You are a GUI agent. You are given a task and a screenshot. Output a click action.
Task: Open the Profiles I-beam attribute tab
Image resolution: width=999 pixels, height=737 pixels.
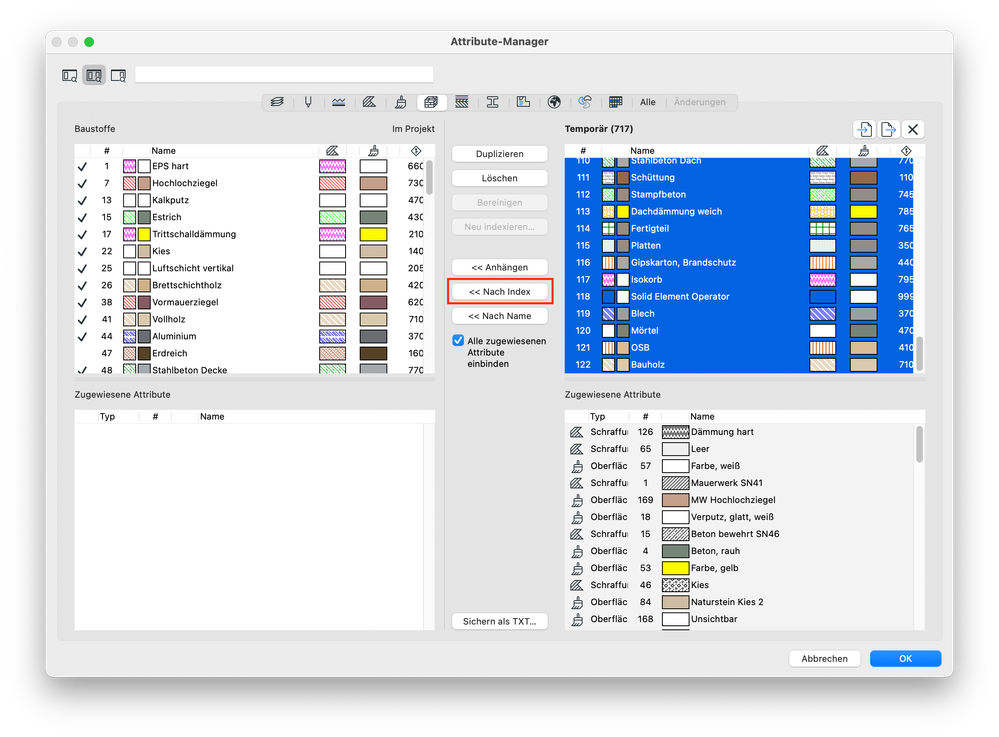coord(492,102)
